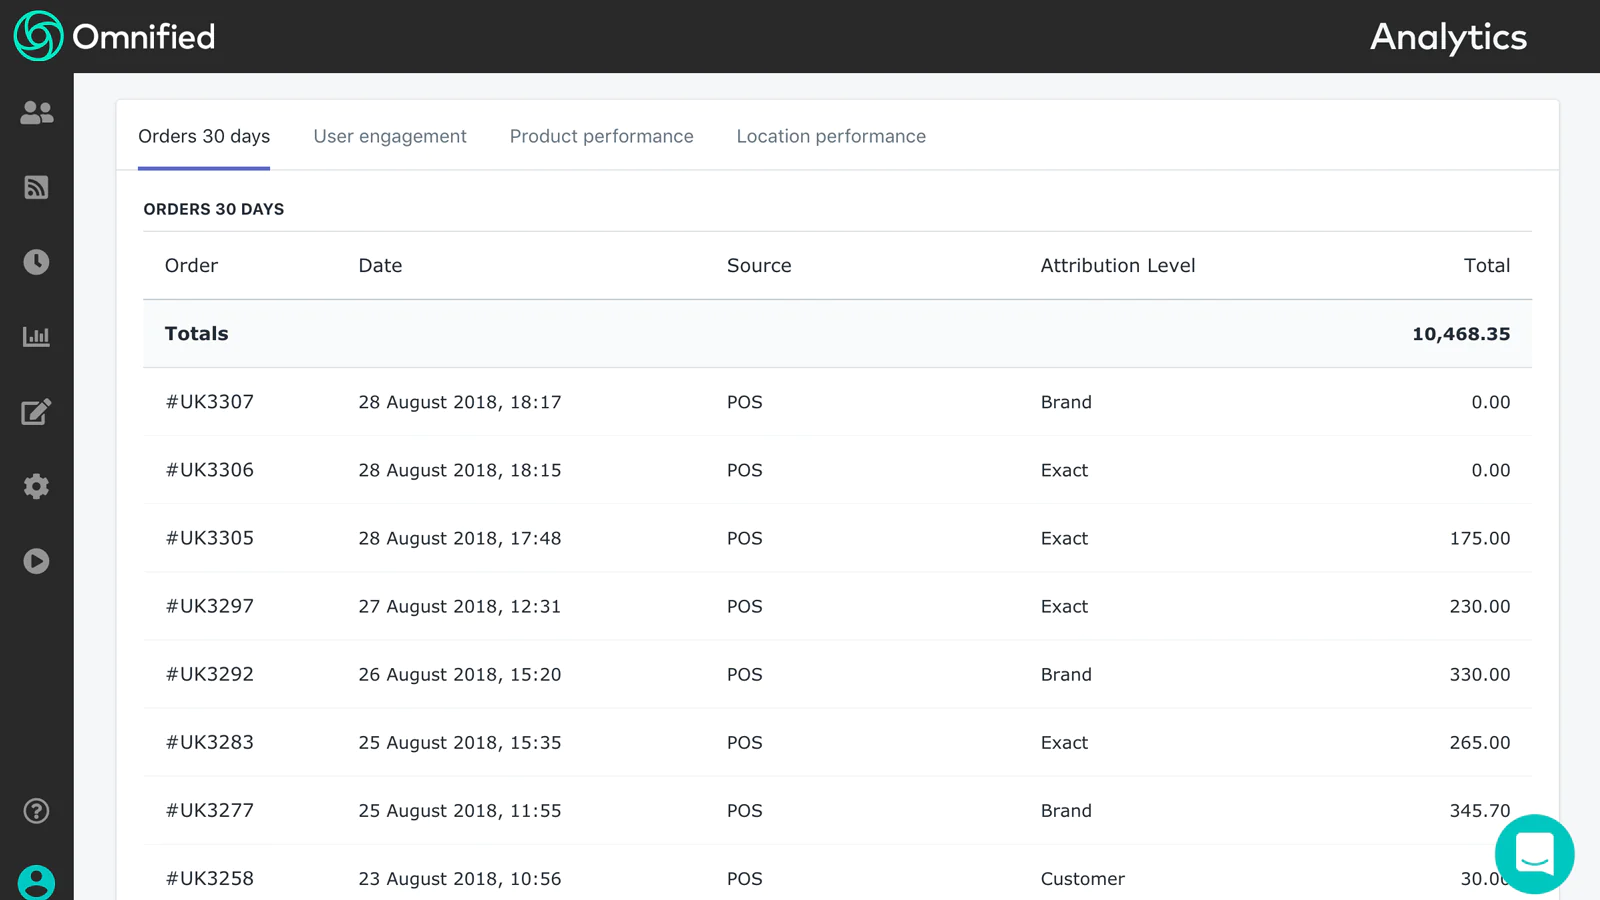Click the clock history icon in sidebar
The height and width of the screenshot is (900, 1600).
(x=36, y=262)
